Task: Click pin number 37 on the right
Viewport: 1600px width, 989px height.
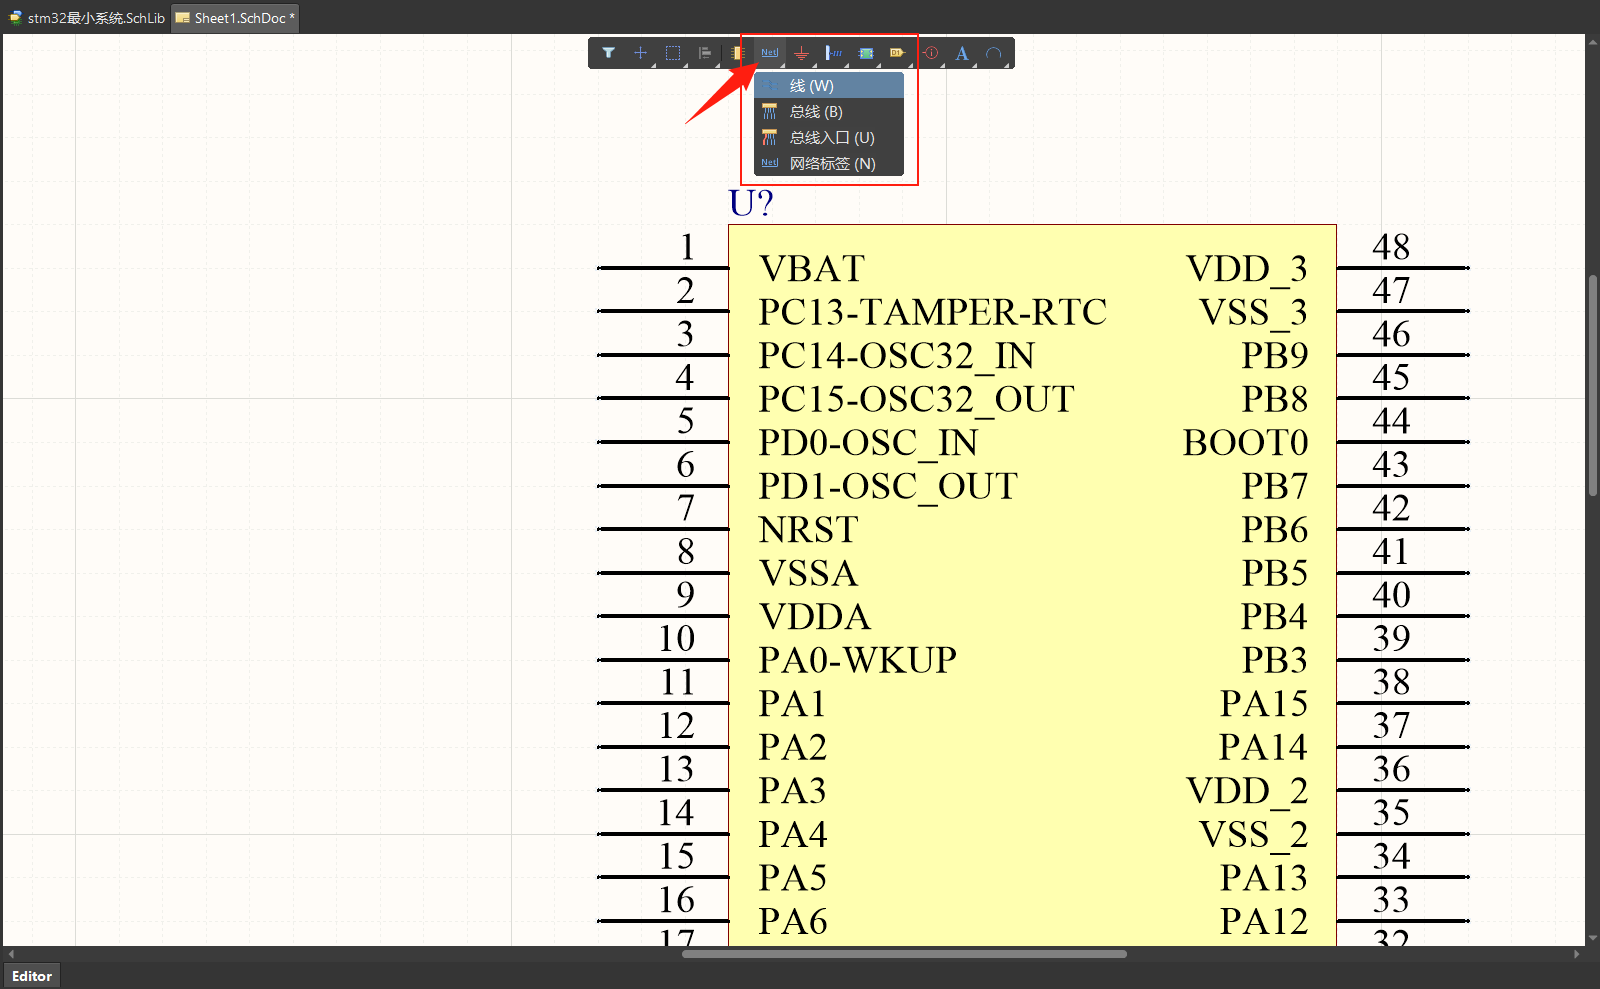Action: 1391,726
